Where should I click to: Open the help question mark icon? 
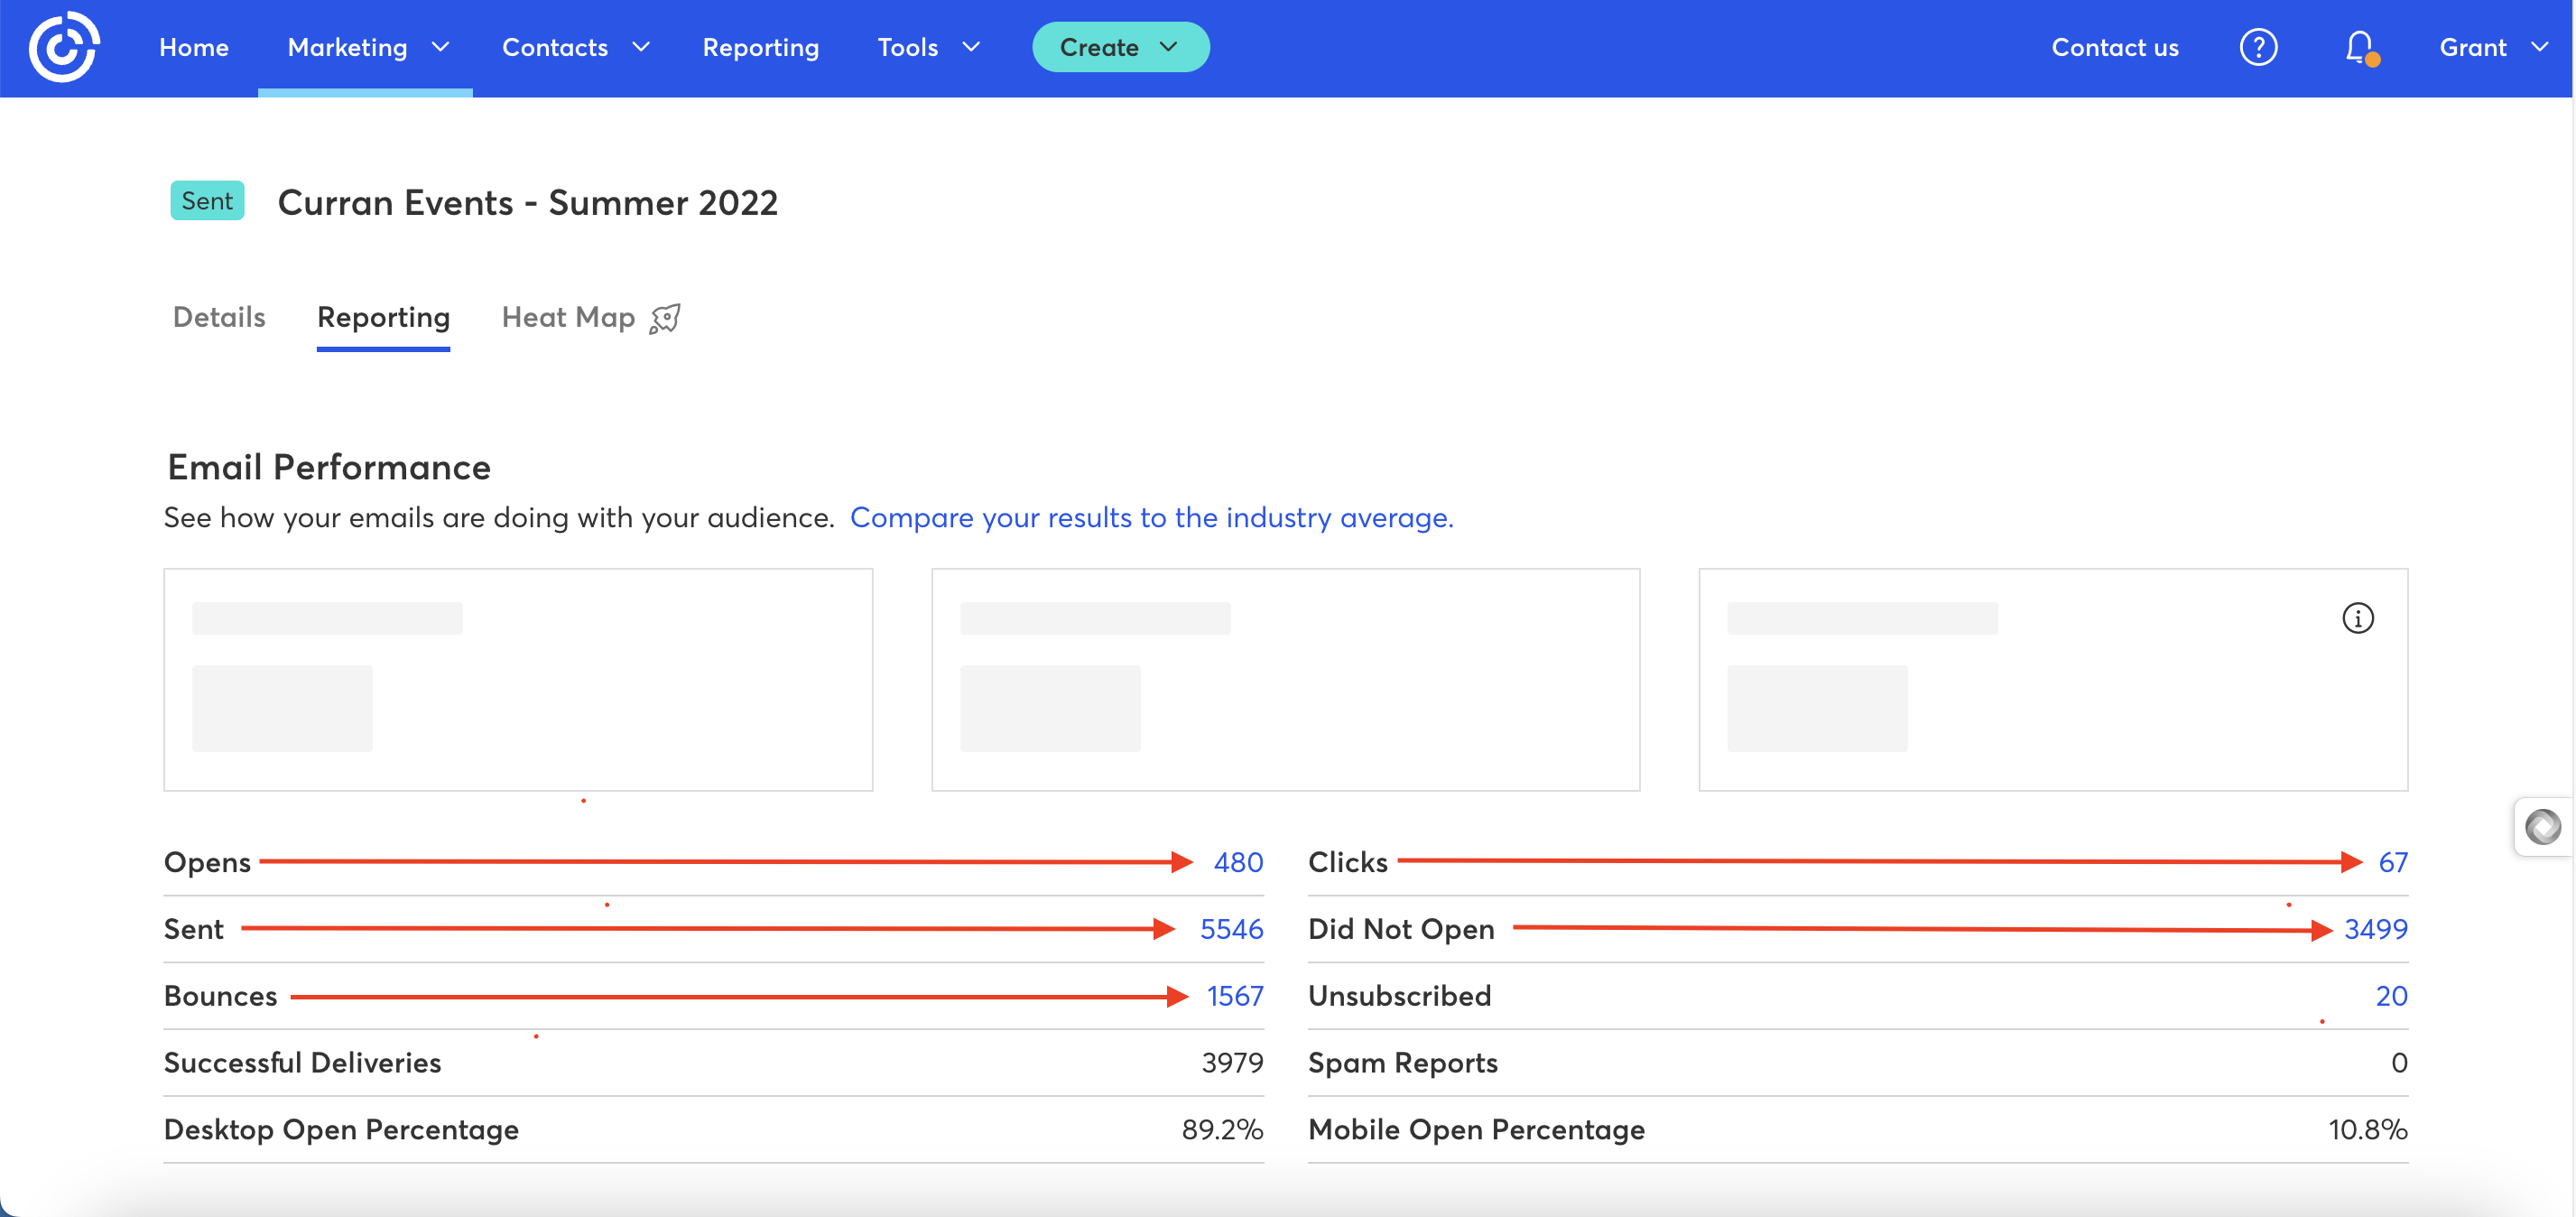pyautogui.click(x=2258, y=47)
